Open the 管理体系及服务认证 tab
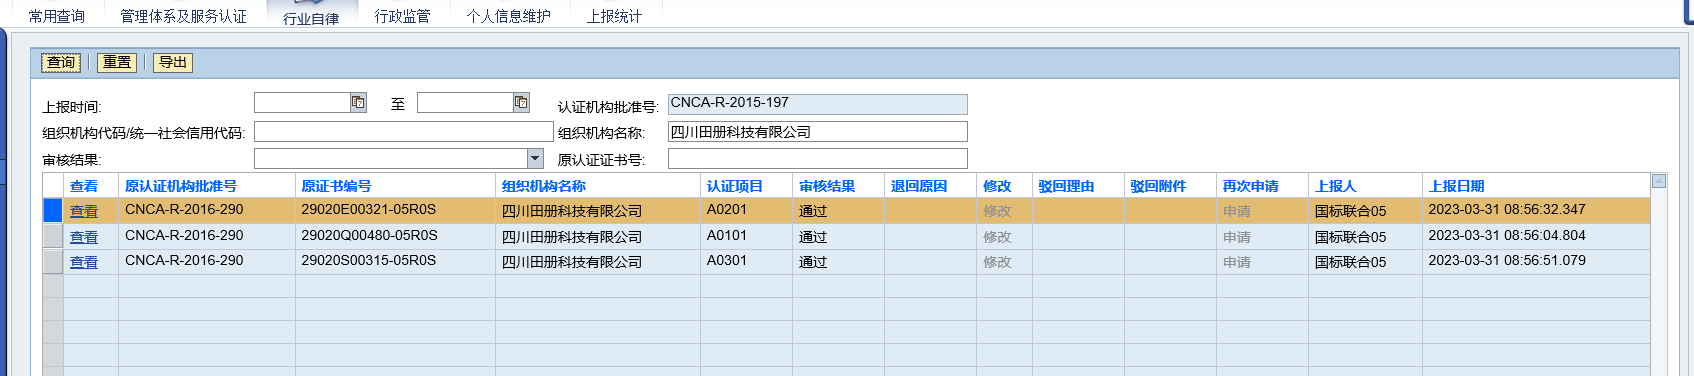Image resolution: width=1694 pixels, height=376 pixels. 183,16
